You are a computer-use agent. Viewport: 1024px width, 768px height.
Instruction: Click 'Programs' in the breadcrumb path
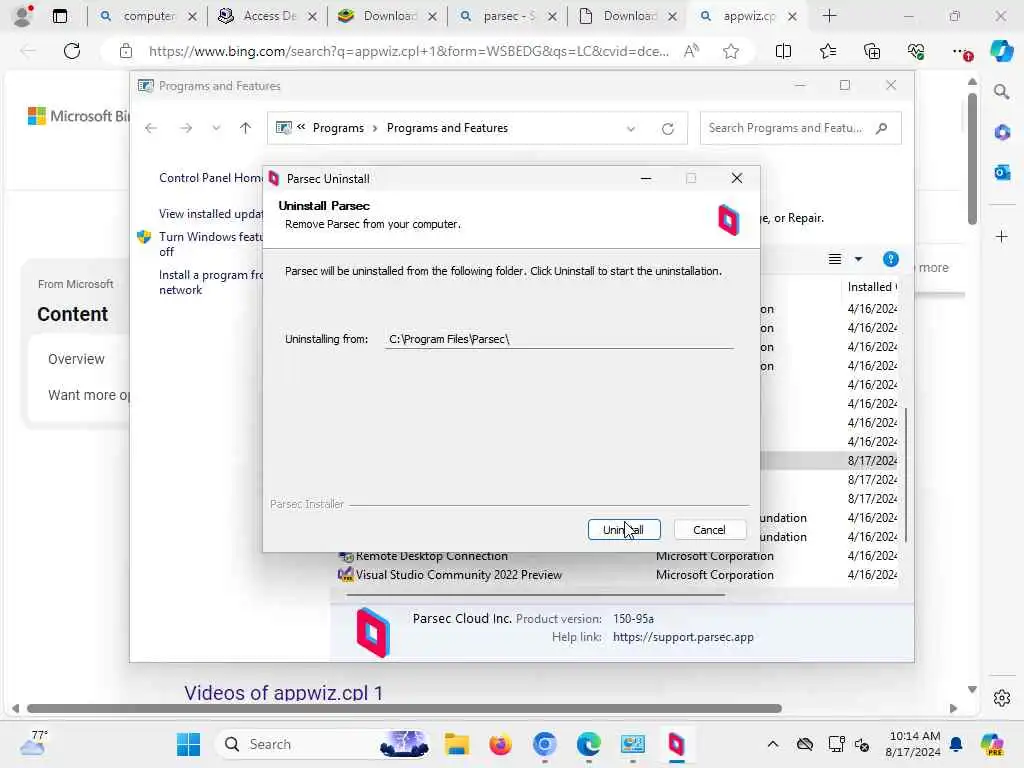tap(338, 128)
